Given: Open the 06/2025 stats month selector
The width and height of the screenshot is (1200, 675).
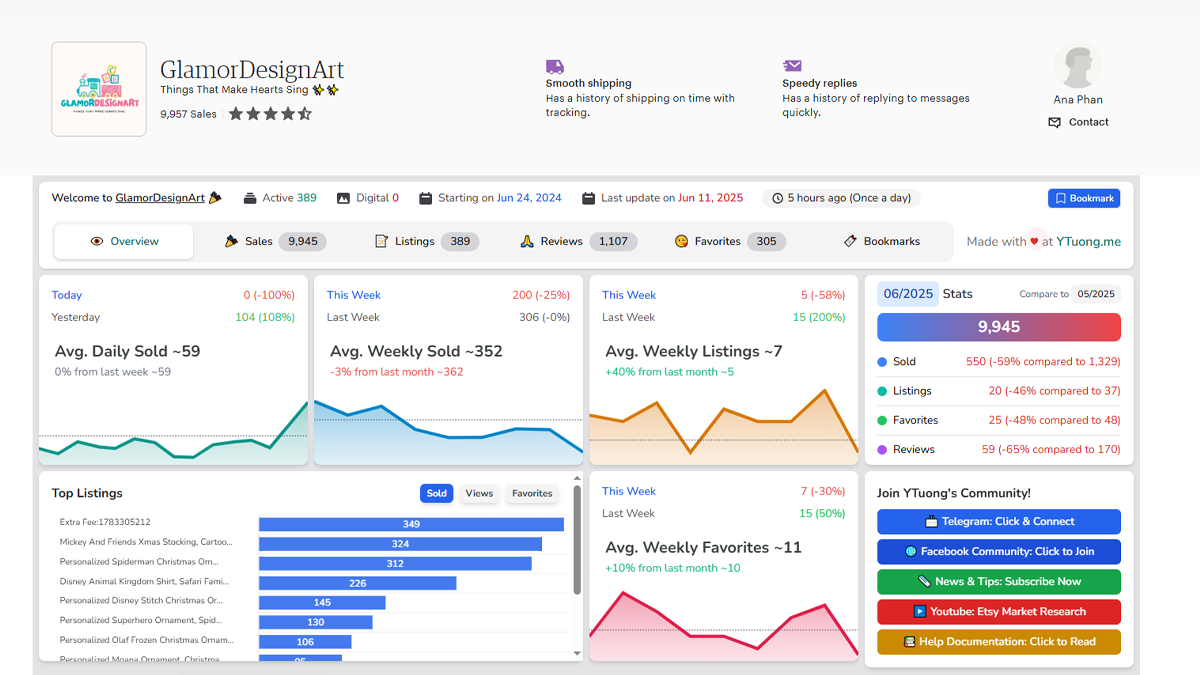Looking at the screenshot, I should 908,294.
